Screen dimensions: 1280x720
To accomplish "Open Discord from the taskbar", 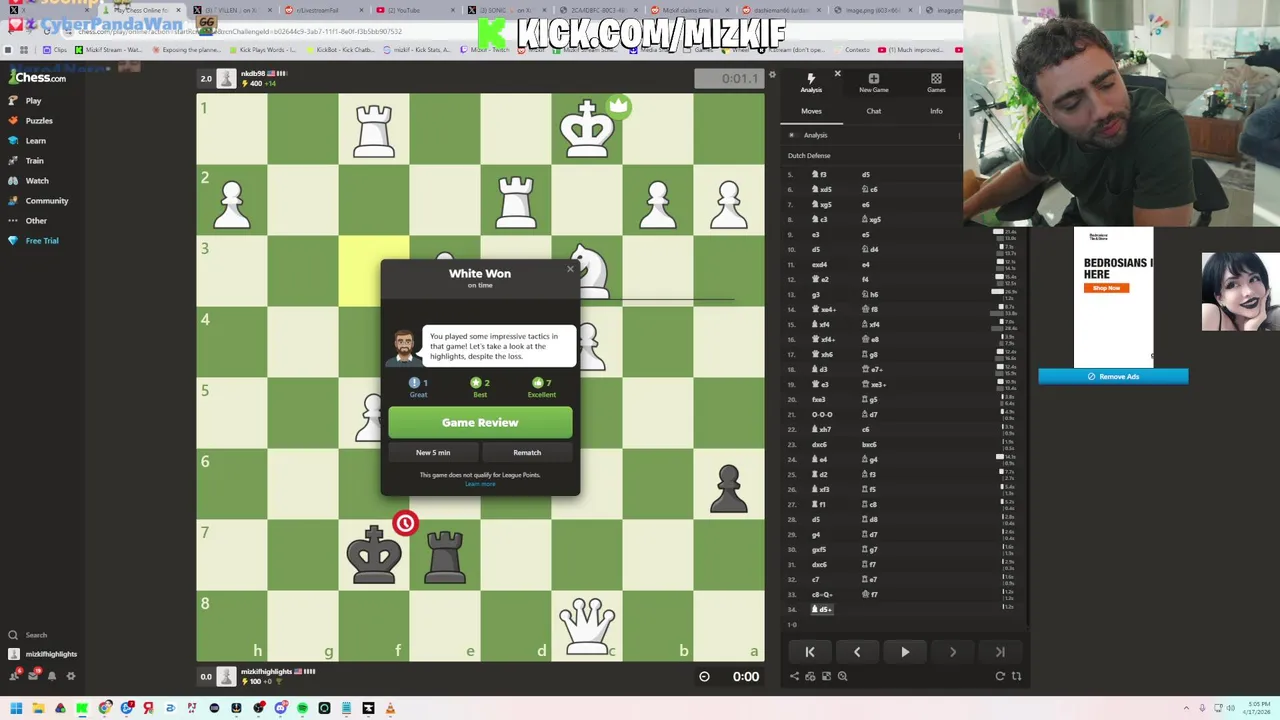I will pos(280,709).
